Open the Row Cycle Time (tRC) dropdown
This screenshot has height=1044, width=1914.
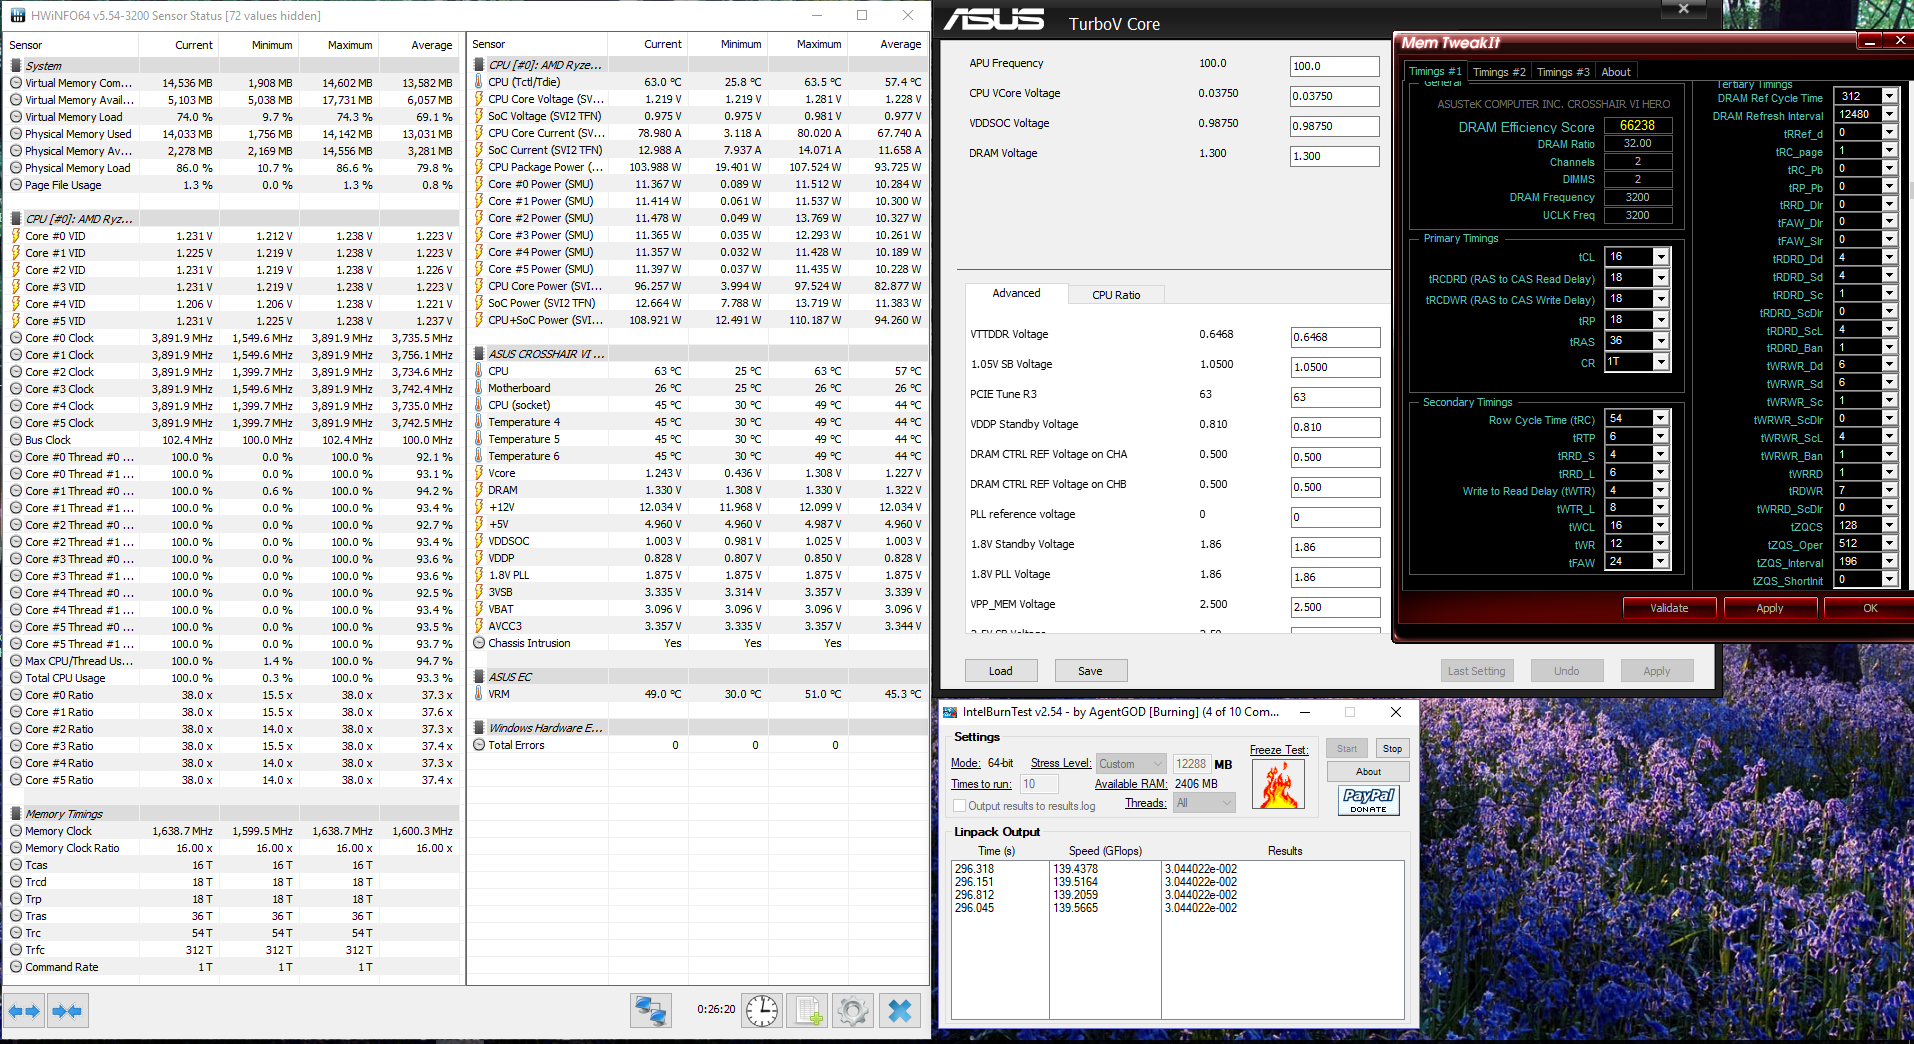tap(1661, 418)
